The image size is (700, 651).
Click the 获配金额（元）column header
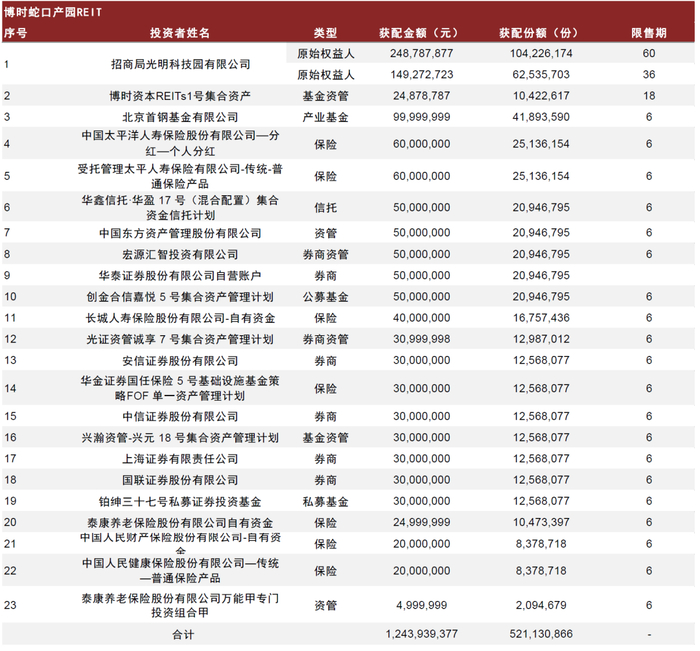[421, 33]
